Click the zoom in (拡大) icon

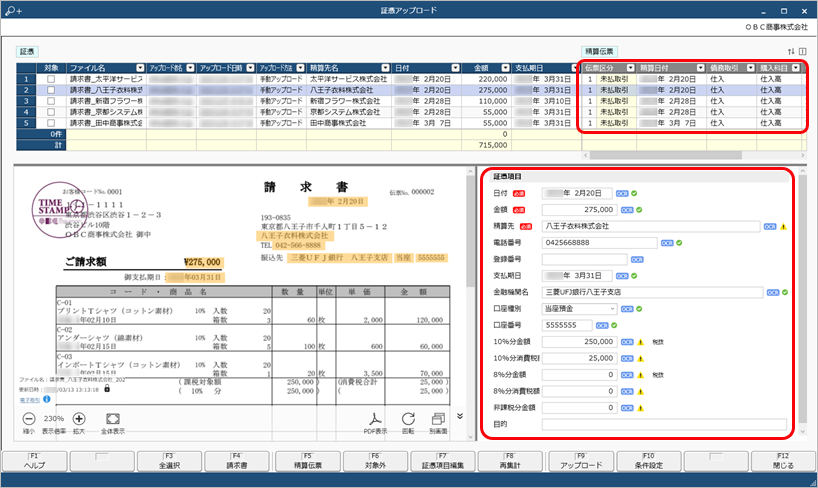coord(79,419)
